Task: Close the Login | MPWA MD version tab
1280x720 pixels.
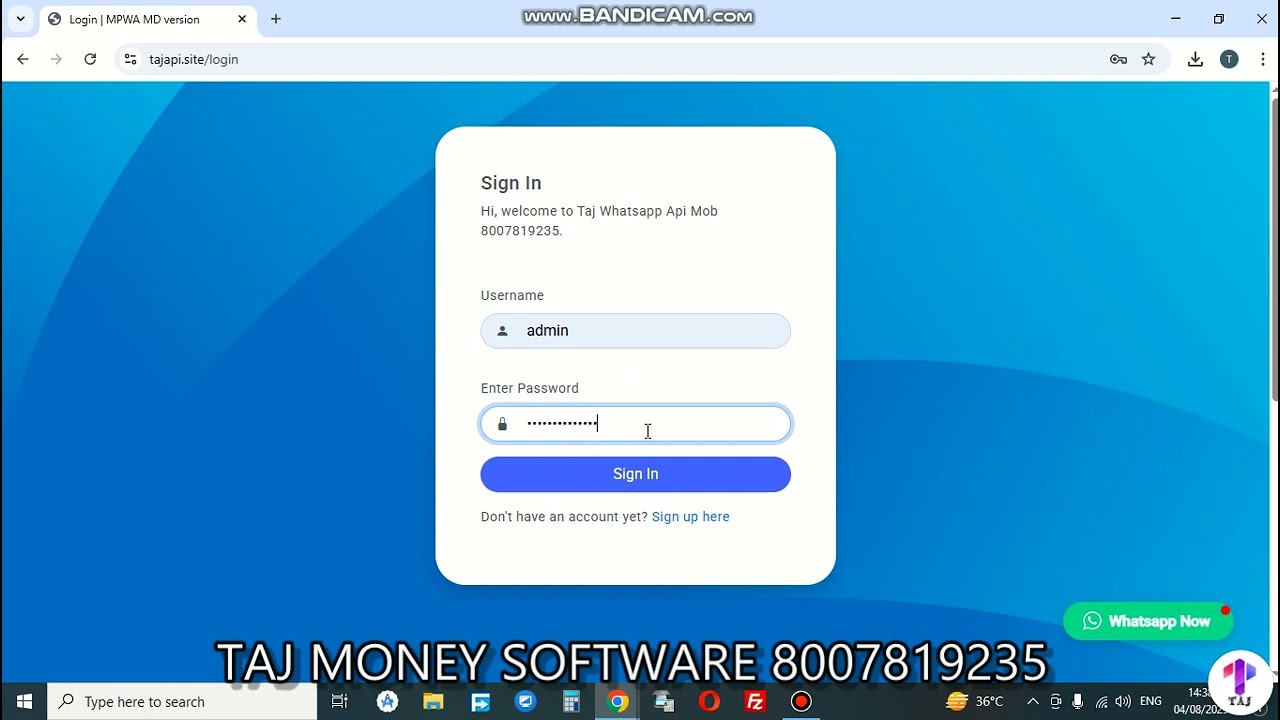Action: pyautogui.click(x=242, y=19)
